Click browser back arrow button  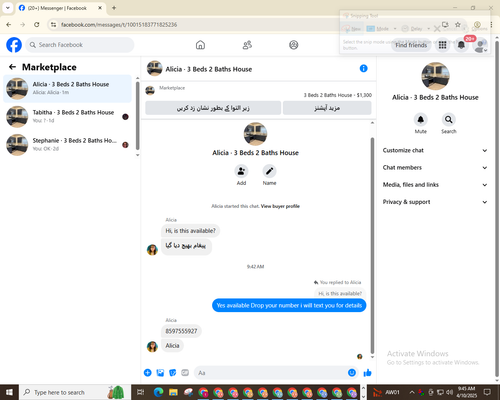click(9, 24)
